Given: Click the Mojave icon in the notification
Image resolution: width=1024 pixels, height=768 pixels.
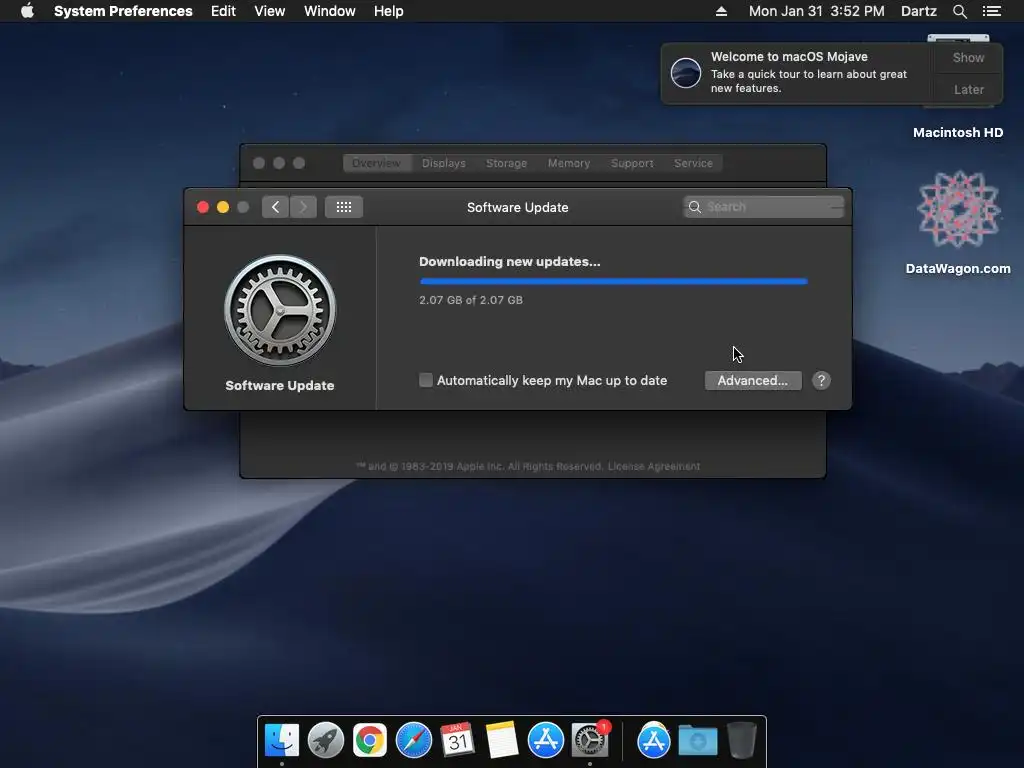Looking at the screenshot, I should pos(686,72).
